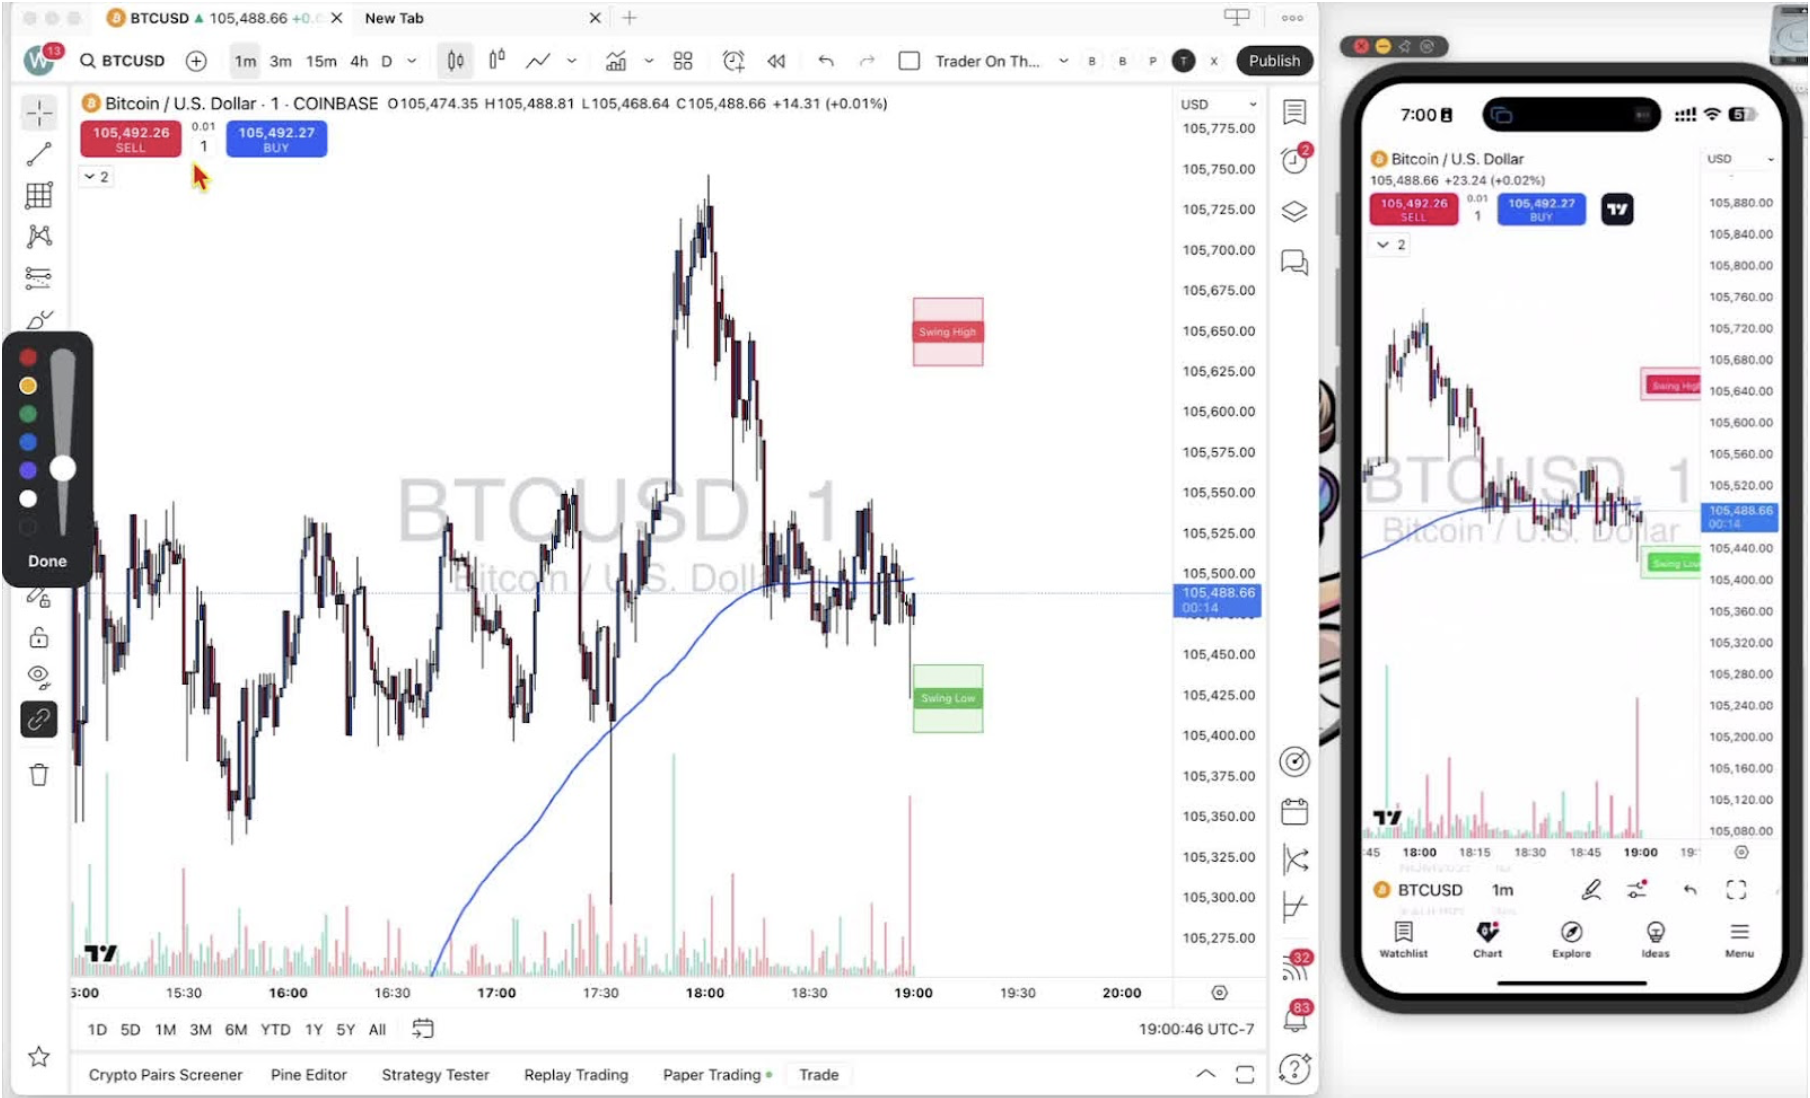The width and height of the screenshot is (1810, 1098).
Task: Toggle the lock all drawings icon
Action: [x=39, y=637]
